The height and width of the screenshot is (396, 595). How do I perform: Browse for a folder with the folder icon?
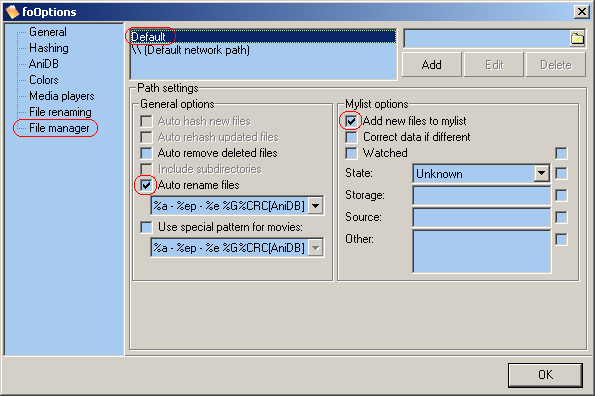tap(577, 38)
